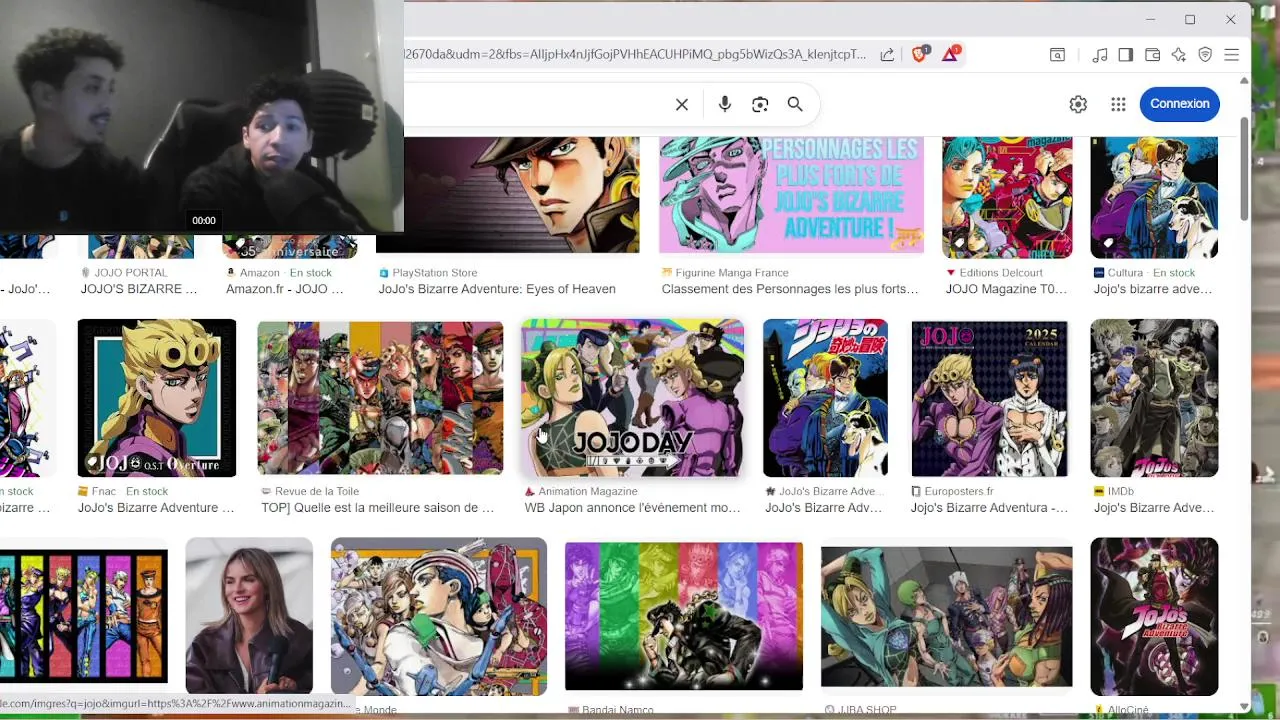Open 'JoJo's Bizarre Adventure: Eyes of Heaven' title
The height and width of the screenshot is (720, 1280).
click(497, 289)
